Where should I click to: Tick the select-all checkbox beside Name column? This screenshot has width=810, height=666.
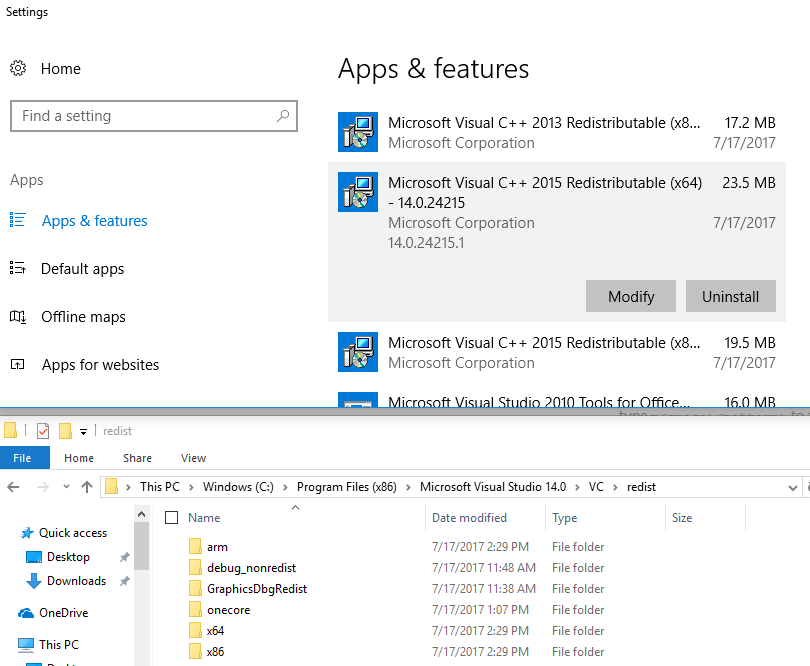[171, 518]
